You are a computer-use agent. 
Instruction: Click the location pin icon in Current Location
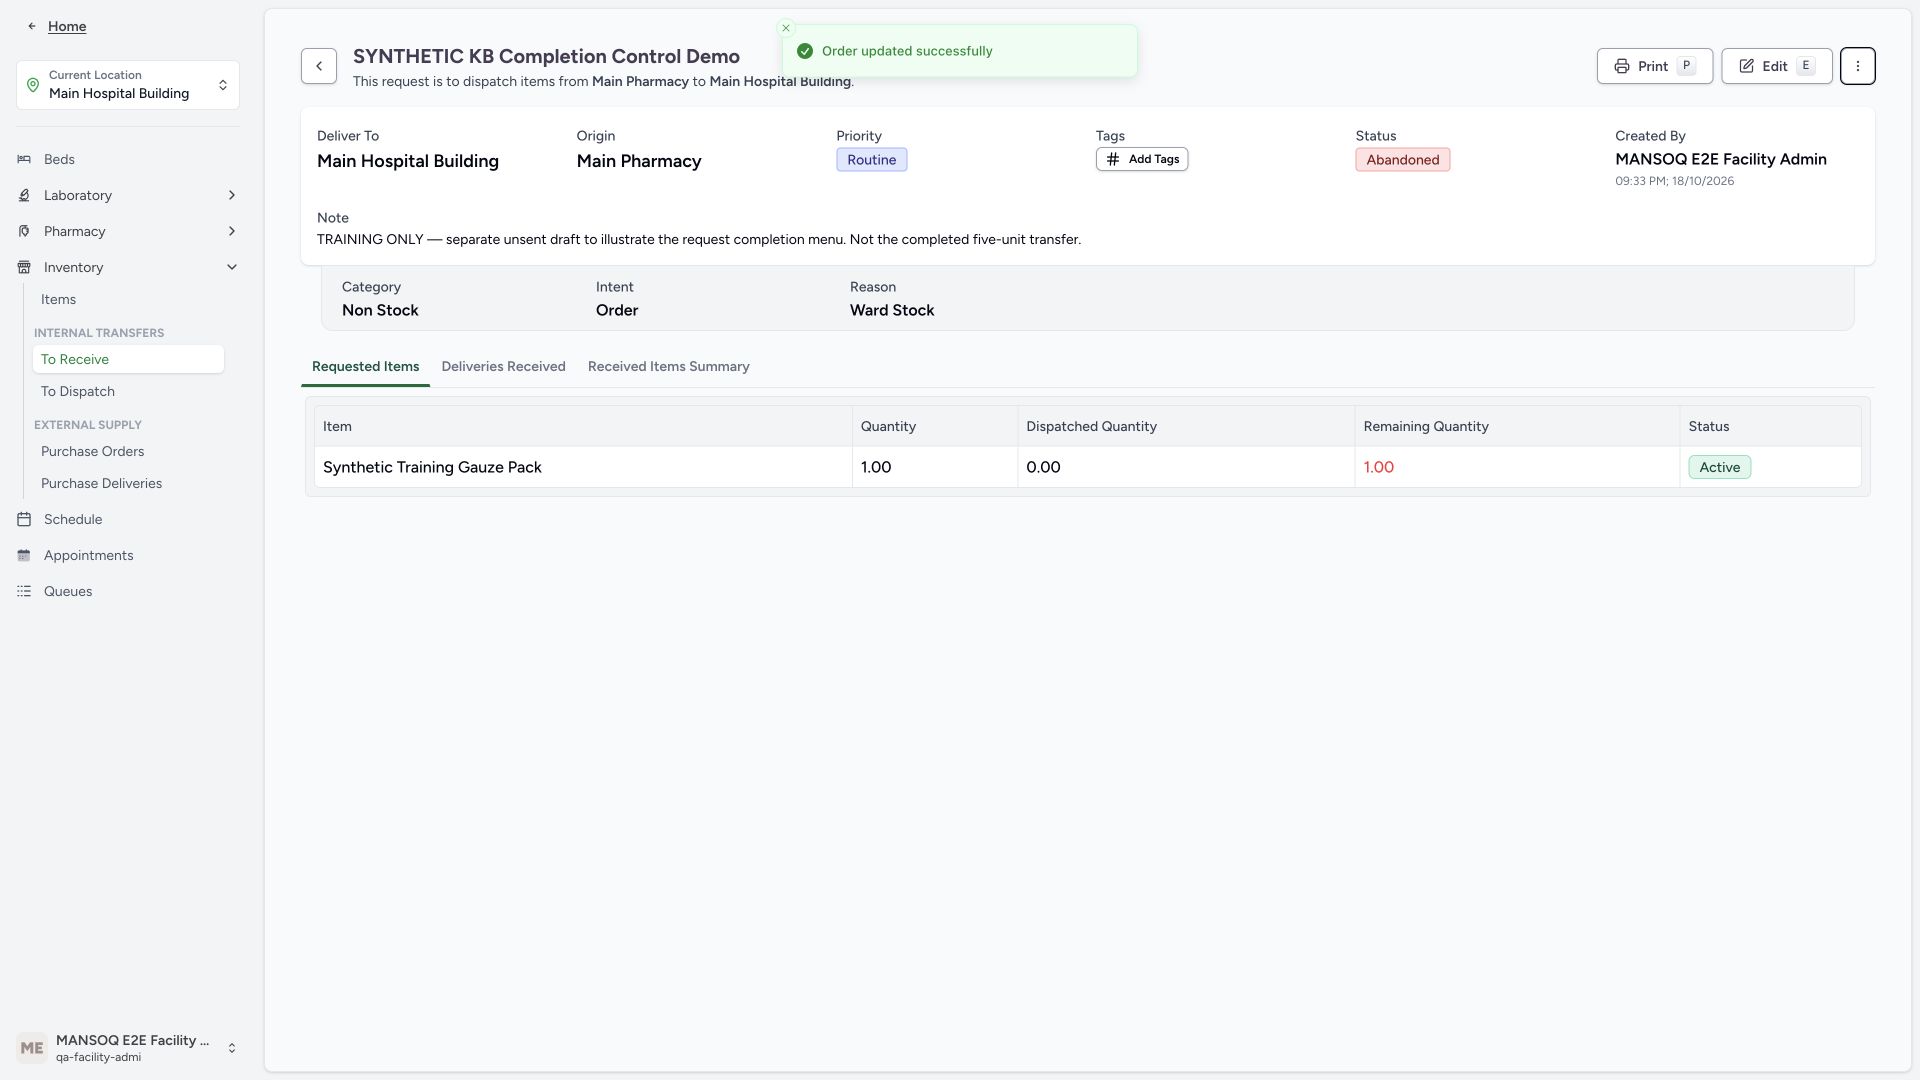[x=33, y=85]
